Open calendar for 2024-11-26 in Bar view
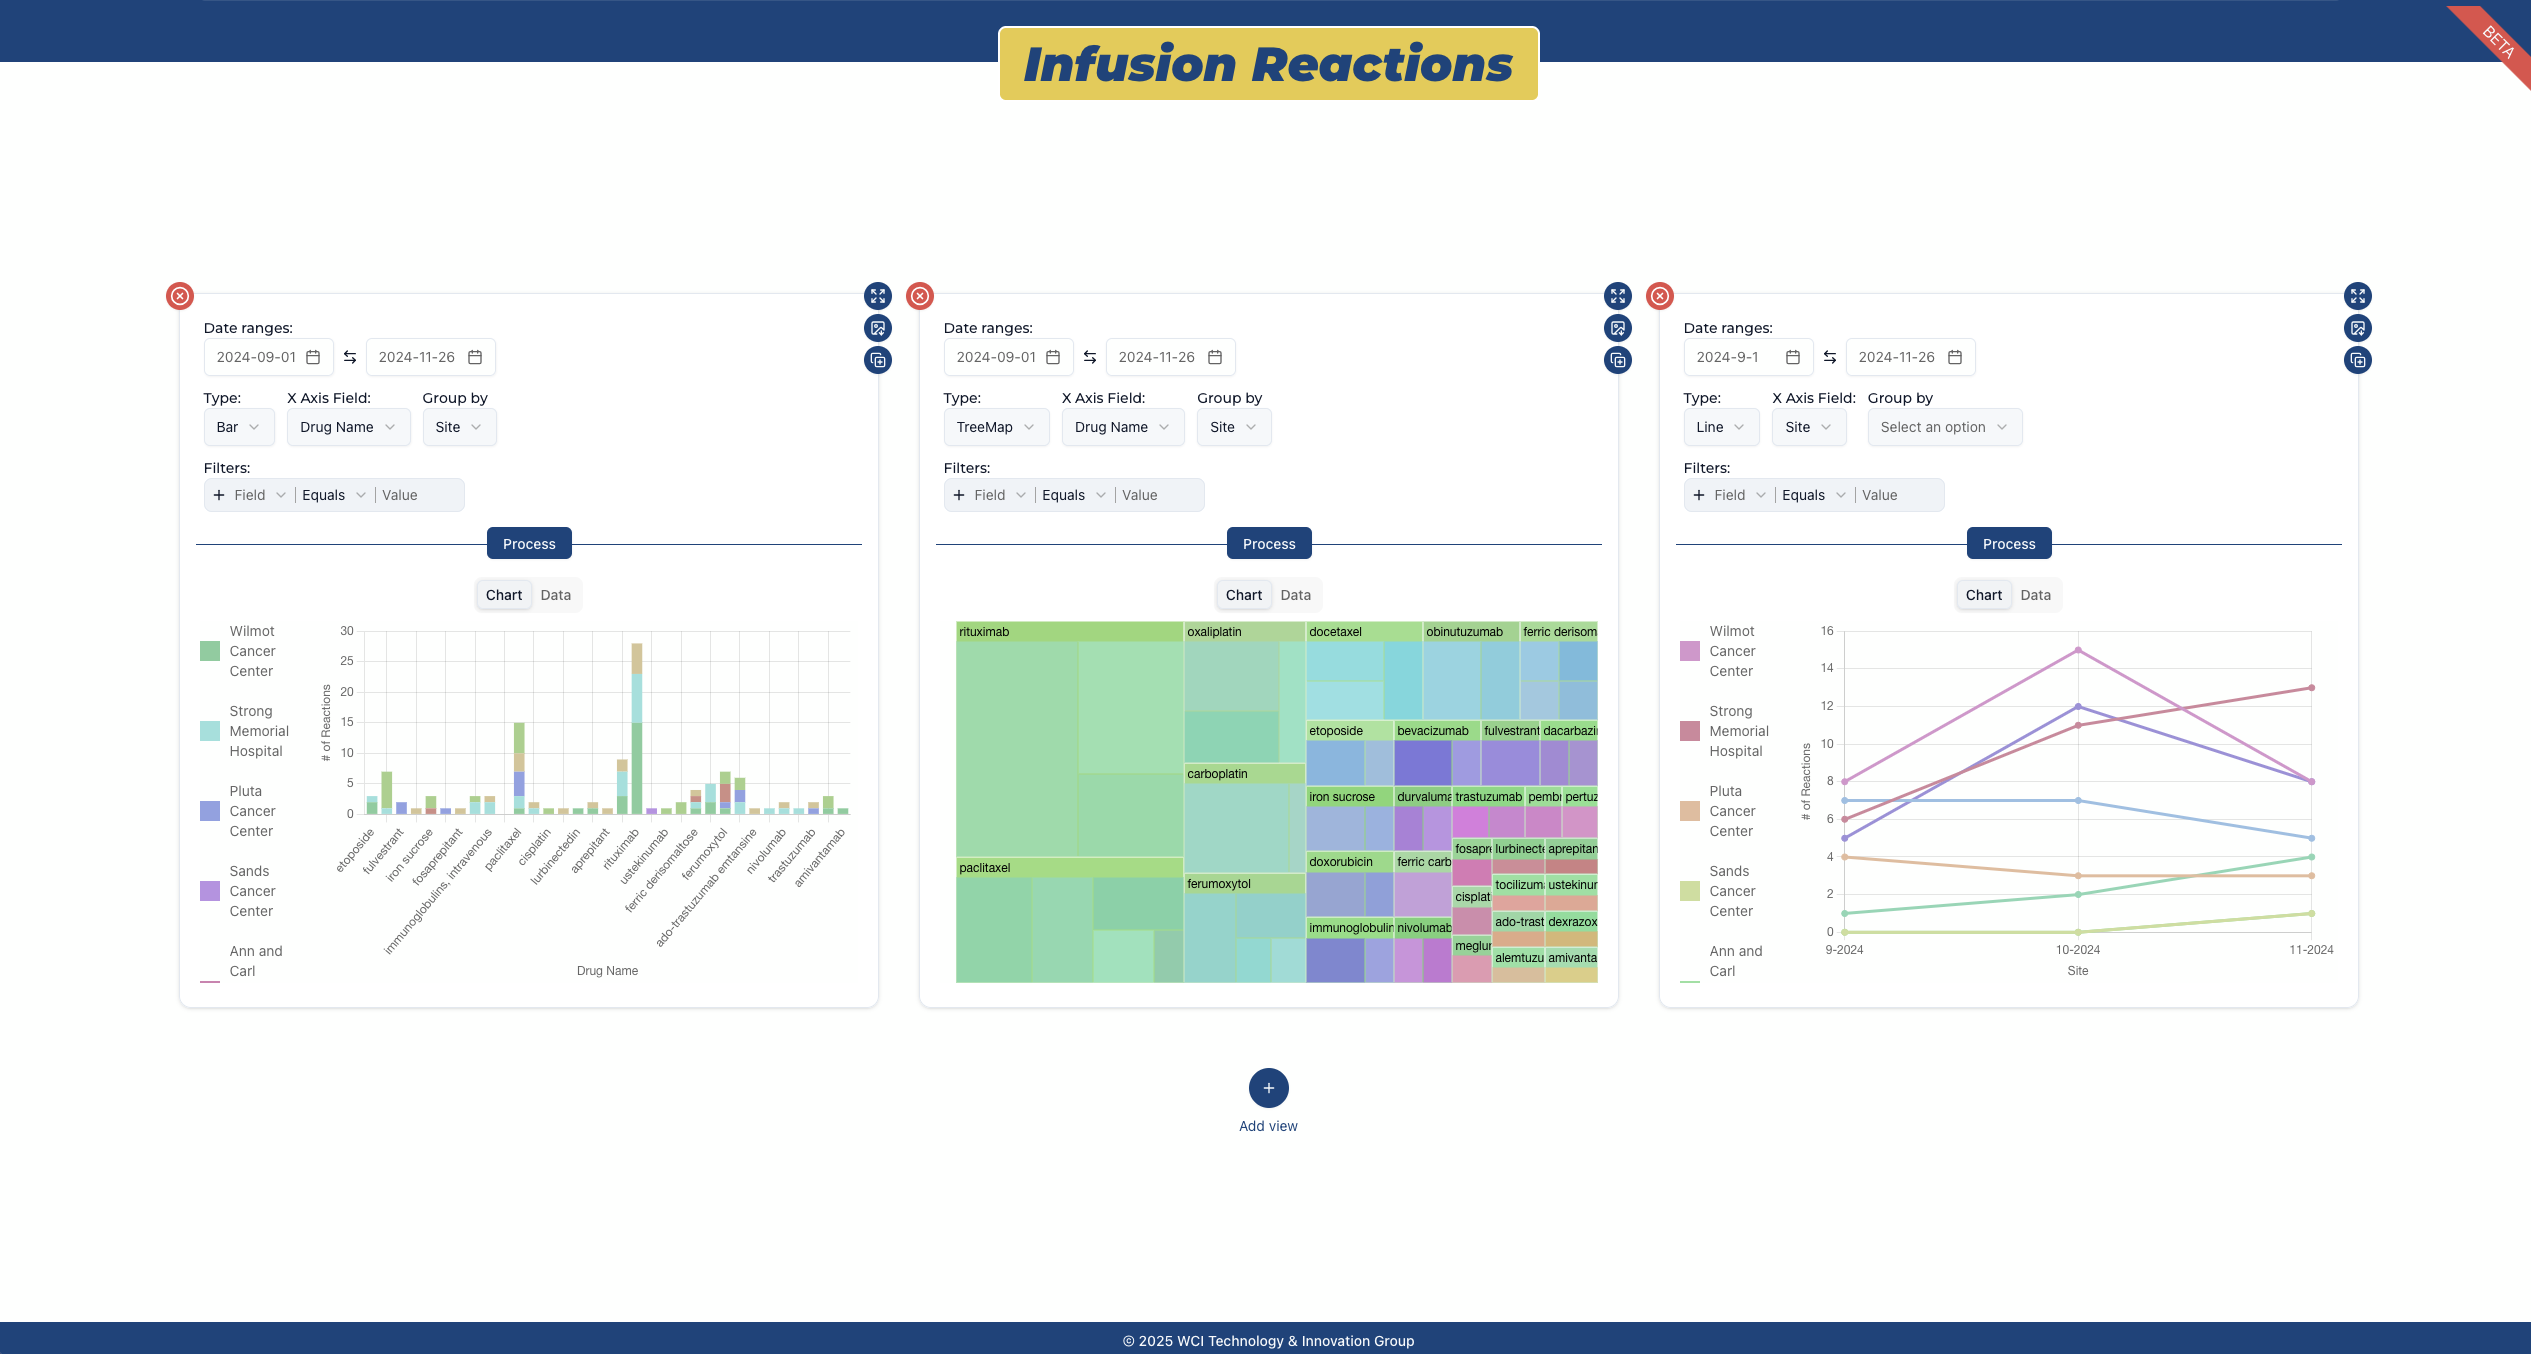 point(475,357)
